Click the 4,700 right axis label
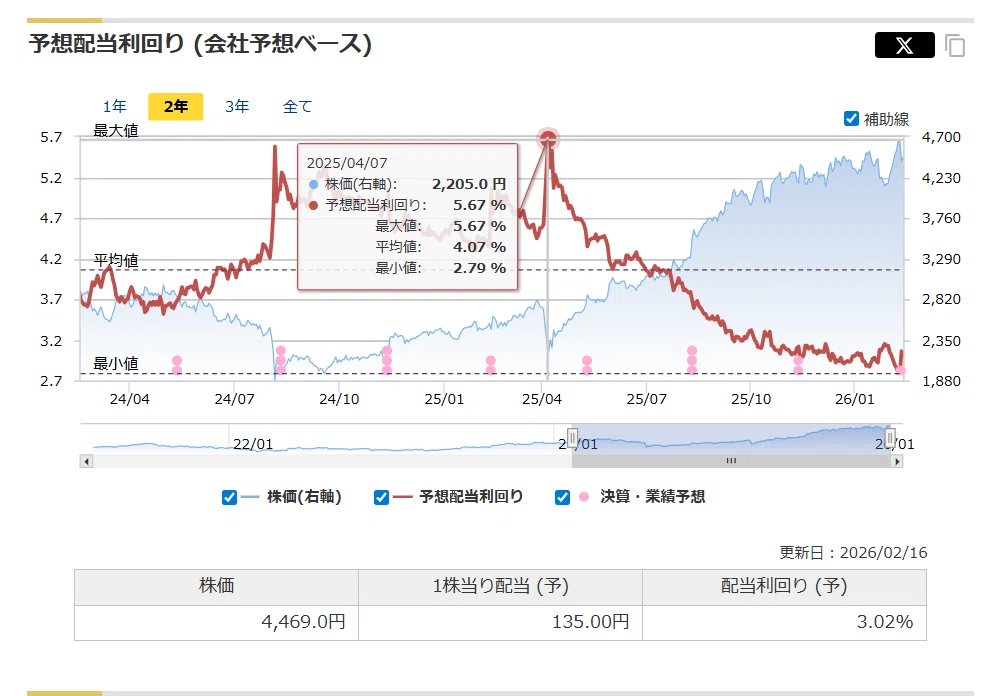 [941, 137]
